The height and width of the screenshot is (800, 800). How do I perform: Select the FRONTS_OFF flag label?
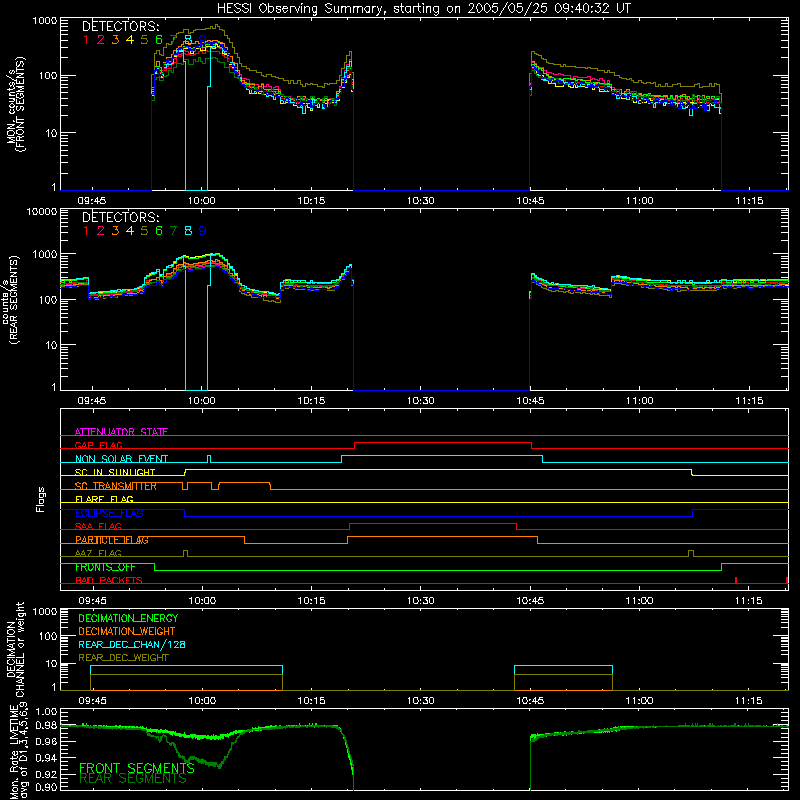point(105,567)
